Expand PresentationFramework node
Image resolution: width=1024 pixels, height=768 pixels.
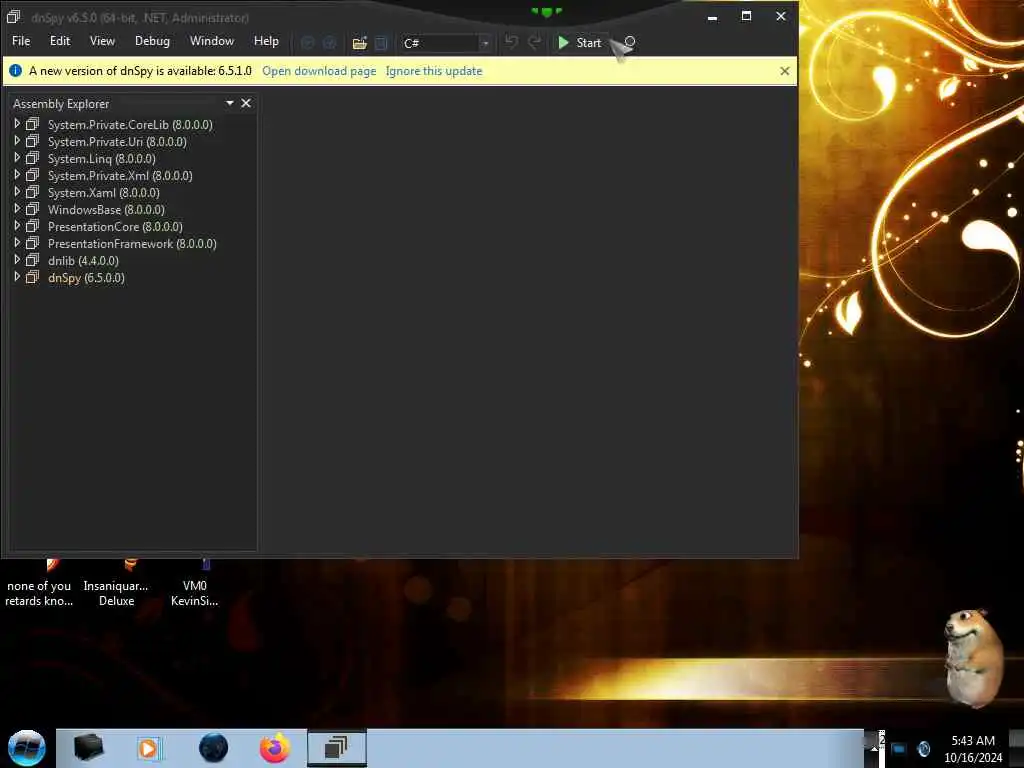[17, 242]
